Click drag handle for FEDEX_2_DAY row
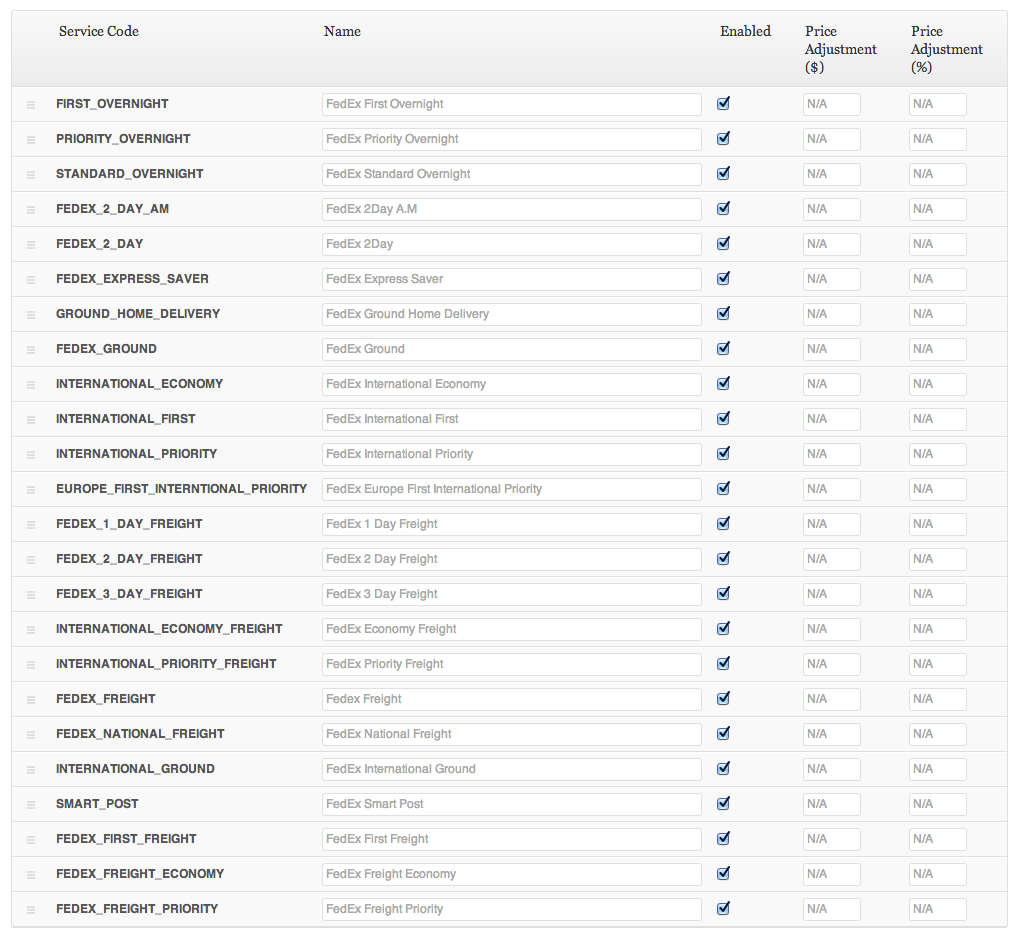Image resolution: width=1024 pixels, height=942 pixels. 31,244
